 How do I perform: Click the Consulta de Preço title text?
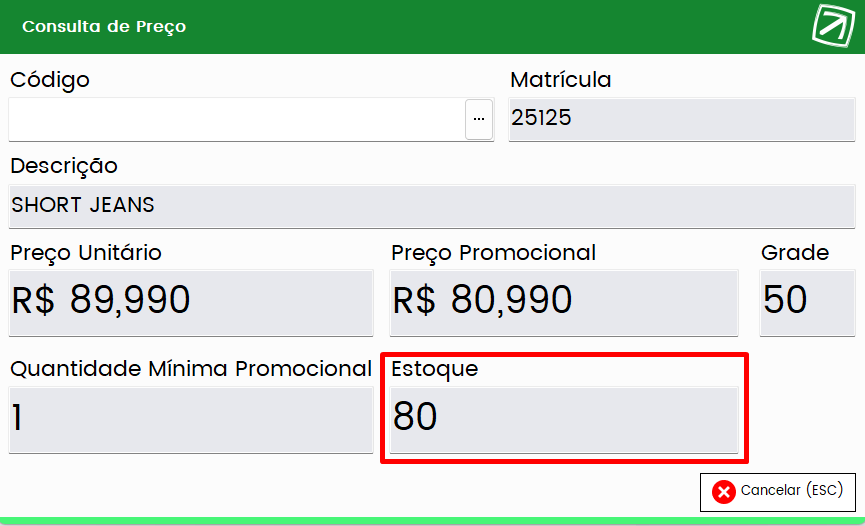pyautogui.click(x=104, y=27)
